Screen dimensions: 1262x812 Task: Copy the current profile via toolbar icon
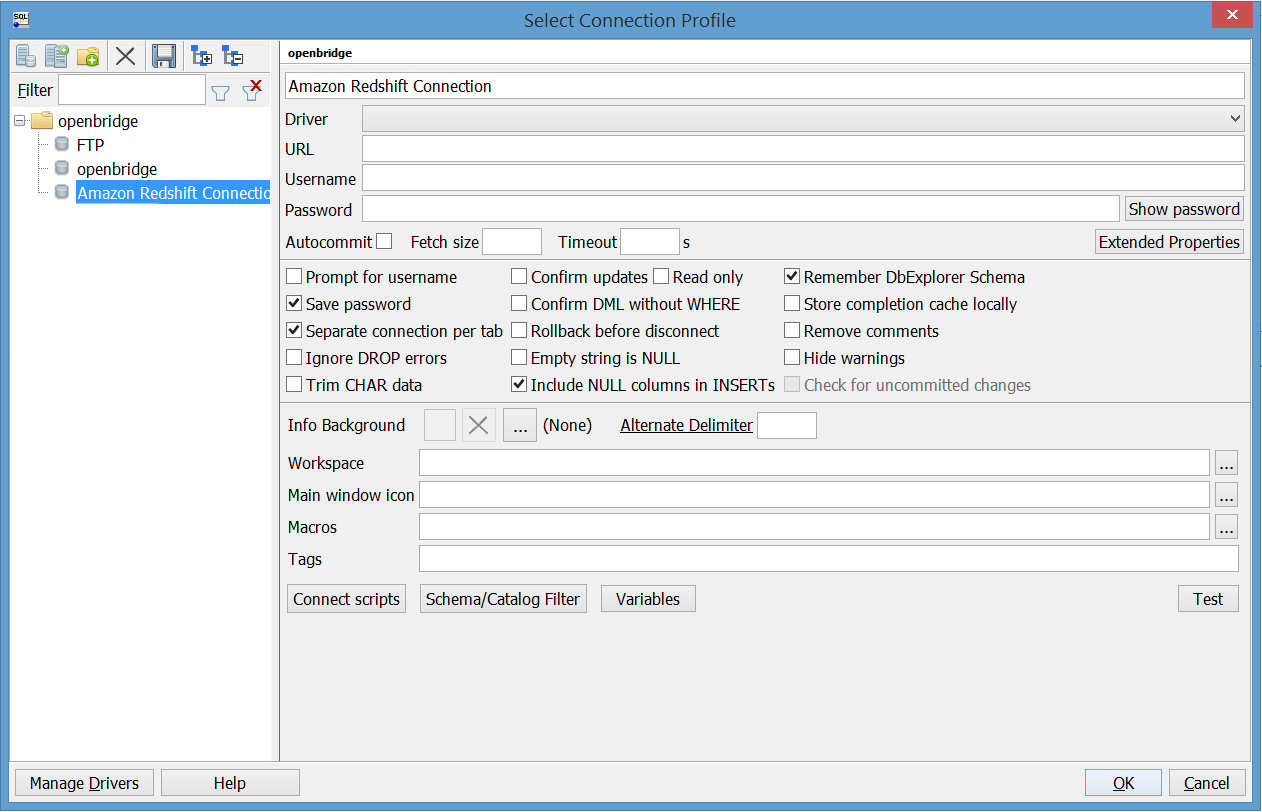pyautogui.click(x=57, y=56)
